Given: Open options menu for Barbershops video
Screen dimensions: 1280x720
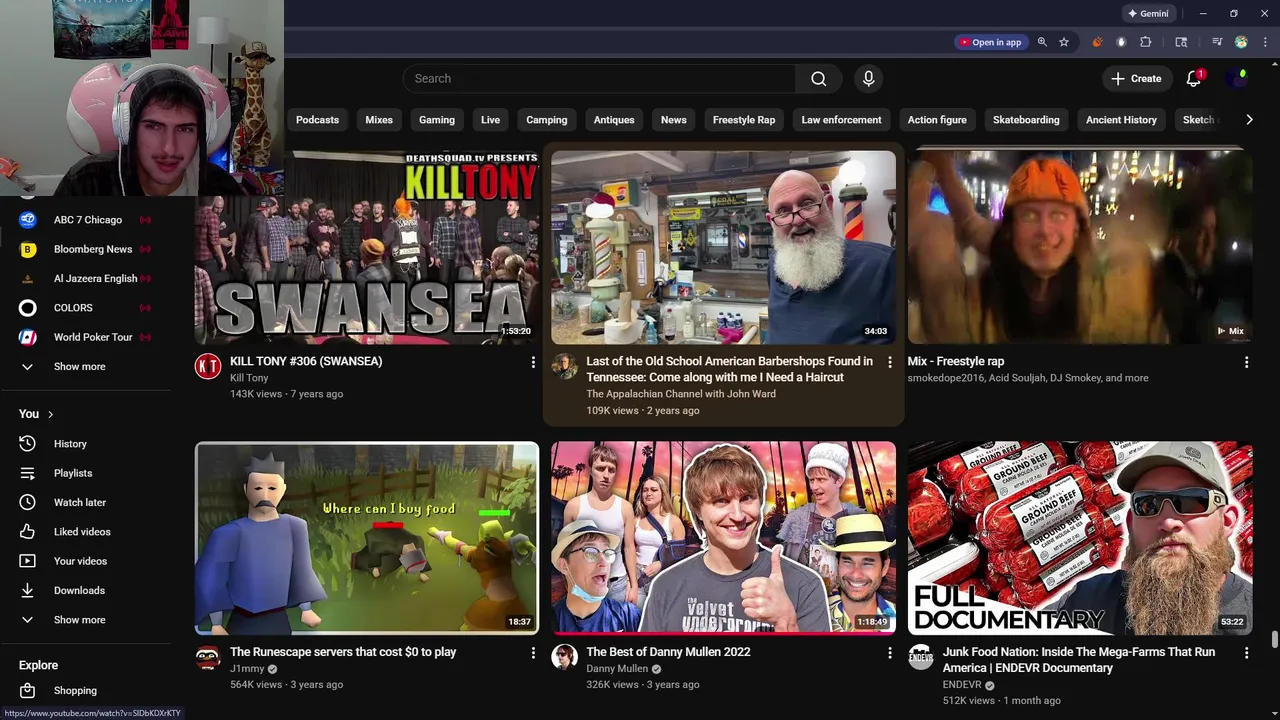Looking at the screenshot, I should (890, 362).
